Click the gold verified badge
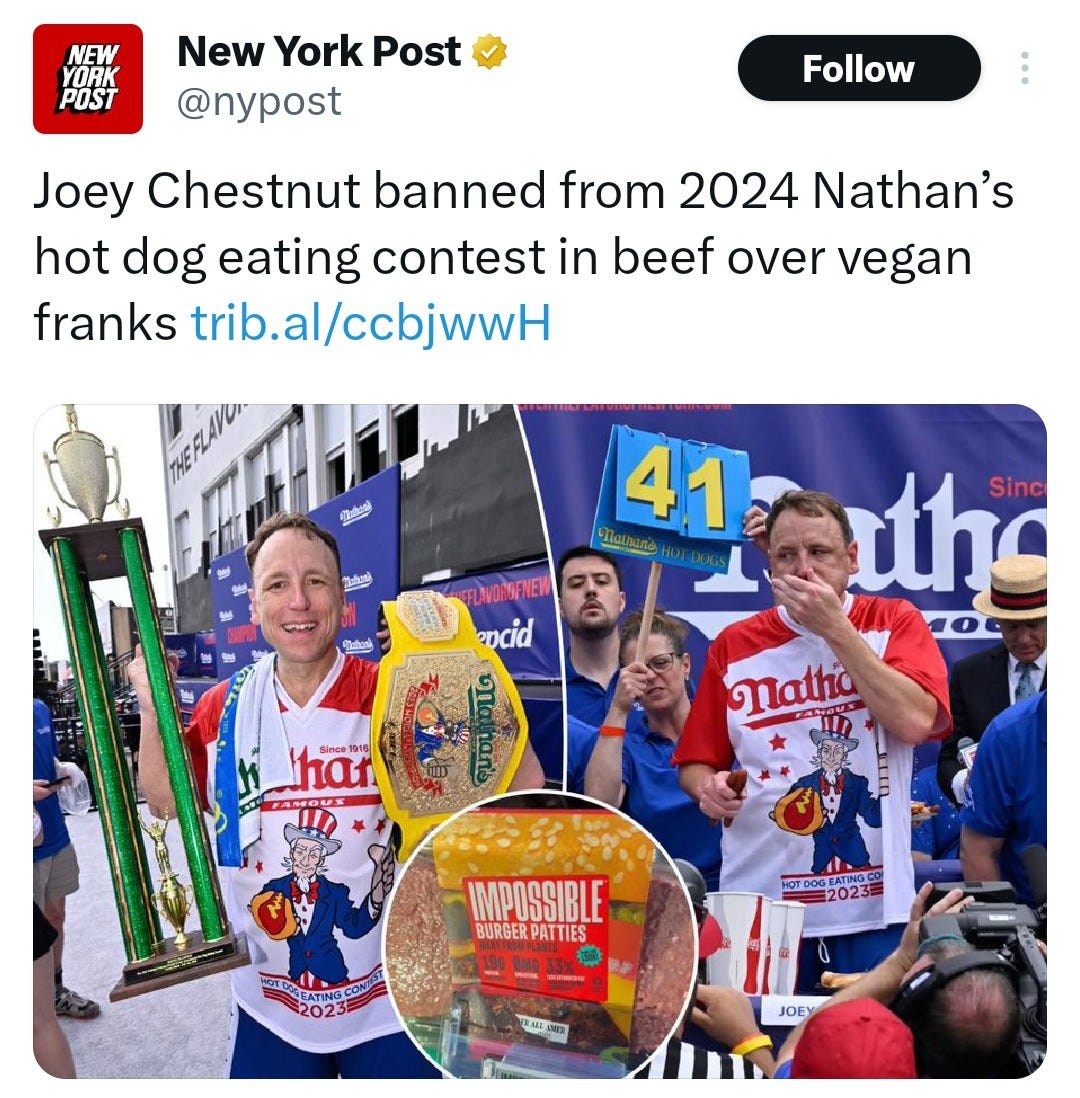This screenshot has width=1080, height=1098. [x=489, y=52]
